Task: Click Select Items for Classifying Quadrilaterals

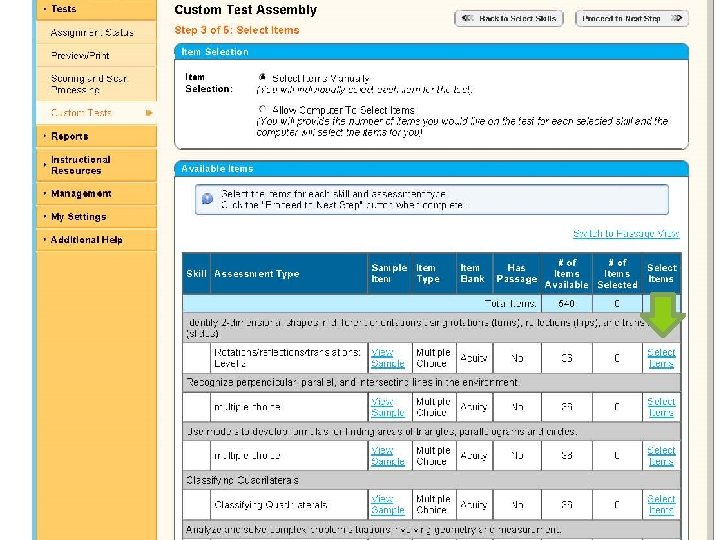Action: click(661, 504)
